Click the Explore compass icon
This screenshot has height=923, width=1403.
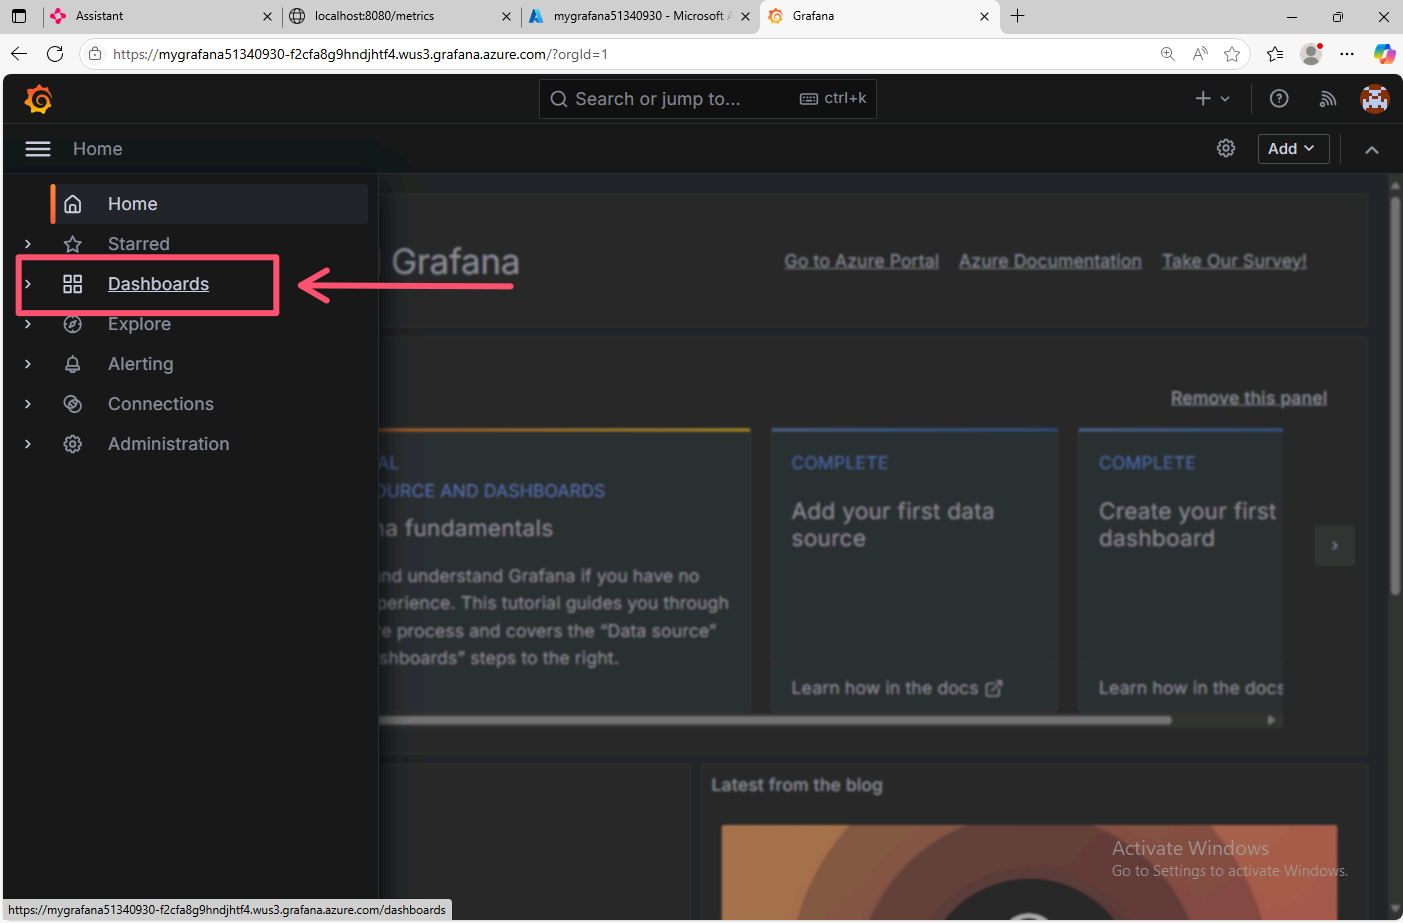pyautogui.click(x=73, y=324)
